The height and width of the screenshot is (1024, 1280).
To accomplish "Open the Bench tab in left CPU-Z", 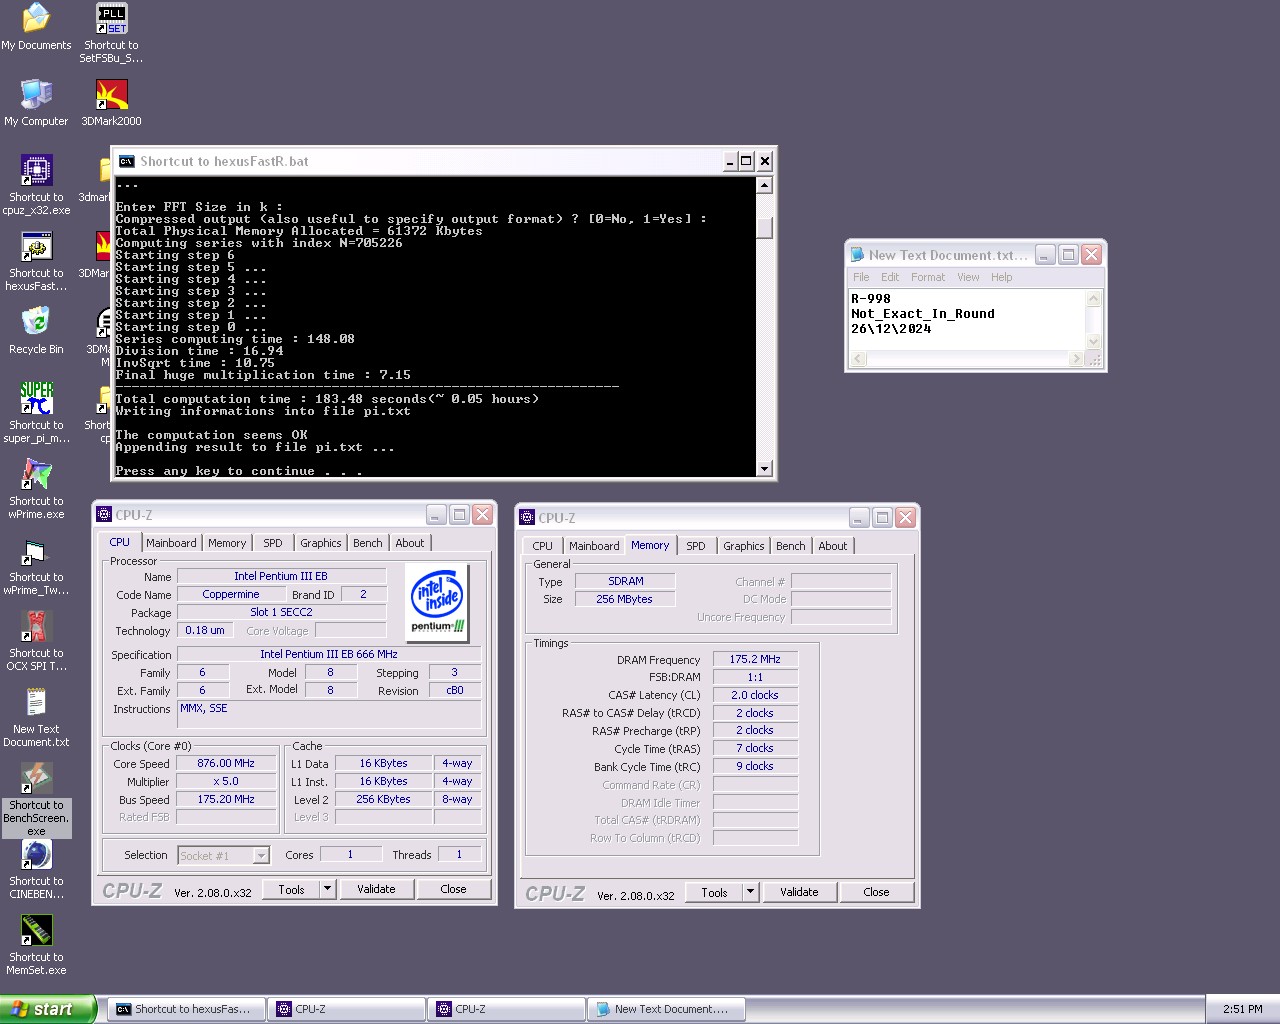I will (368, 543).
